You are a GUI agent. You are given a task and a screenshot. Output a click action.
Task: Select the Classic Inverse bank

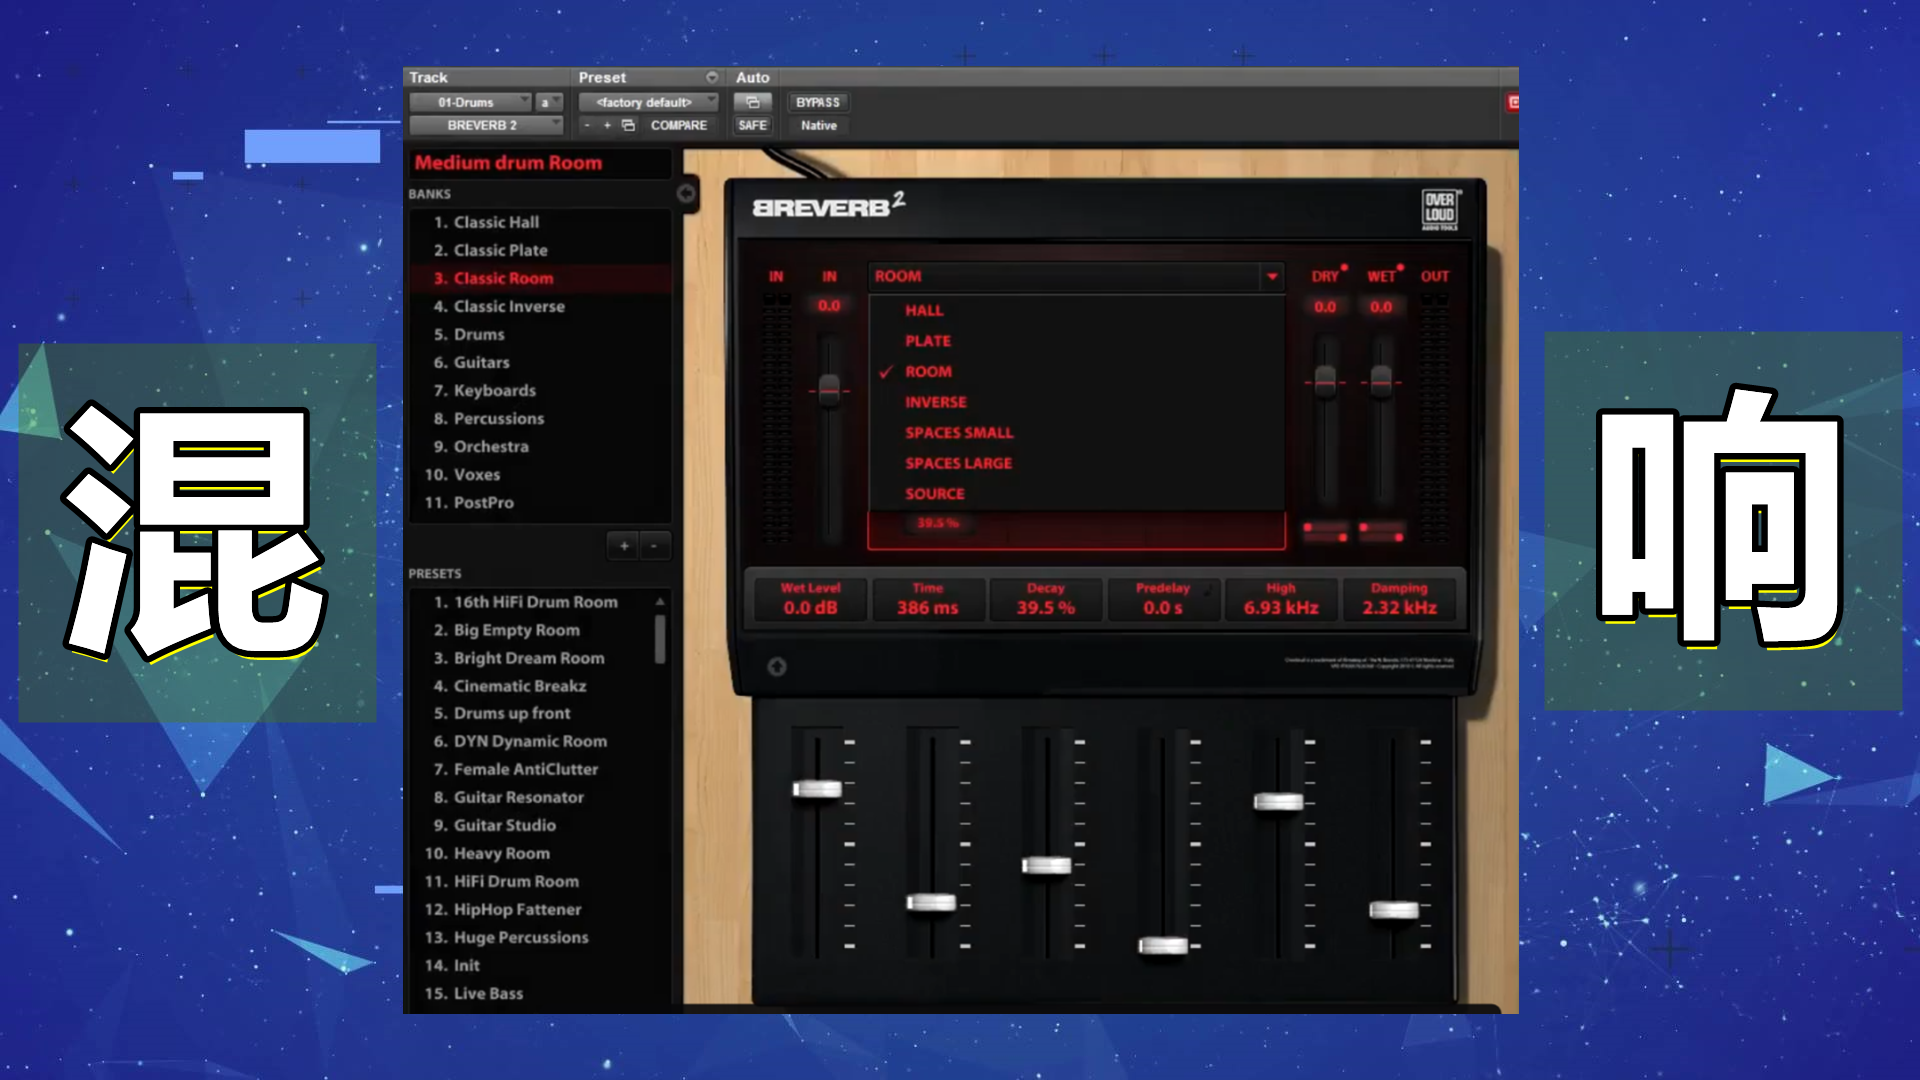coord(540,306)
